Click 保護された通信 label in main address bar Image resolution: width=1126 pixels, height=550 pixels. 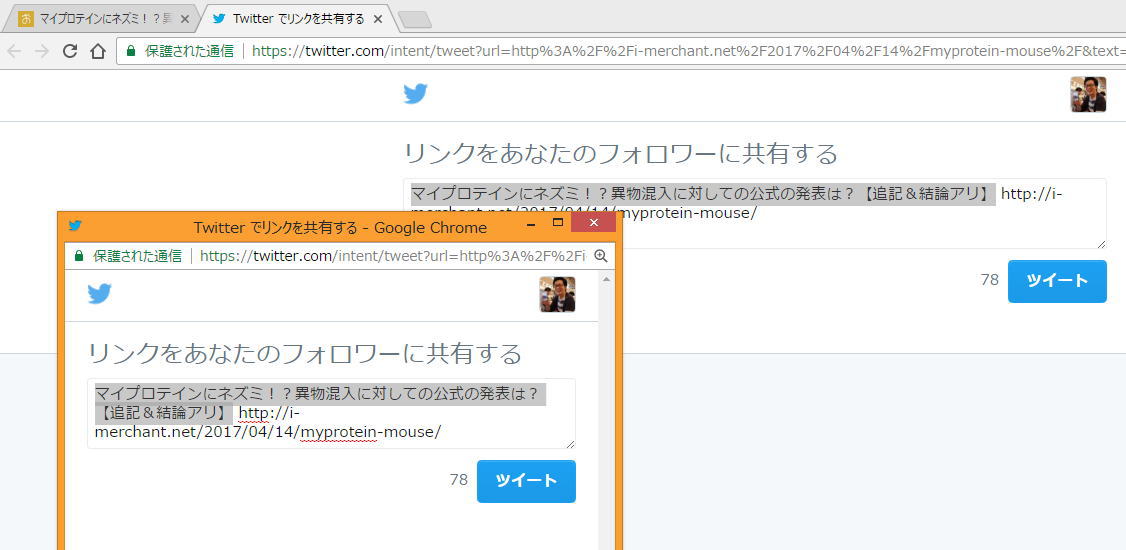(x=189, y=51)
